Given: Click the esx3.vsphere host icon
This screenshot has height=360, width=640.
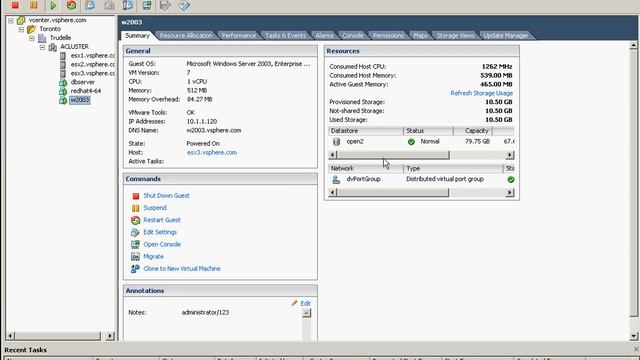Looking at the screenshot, I should click(x=63, y=73).
